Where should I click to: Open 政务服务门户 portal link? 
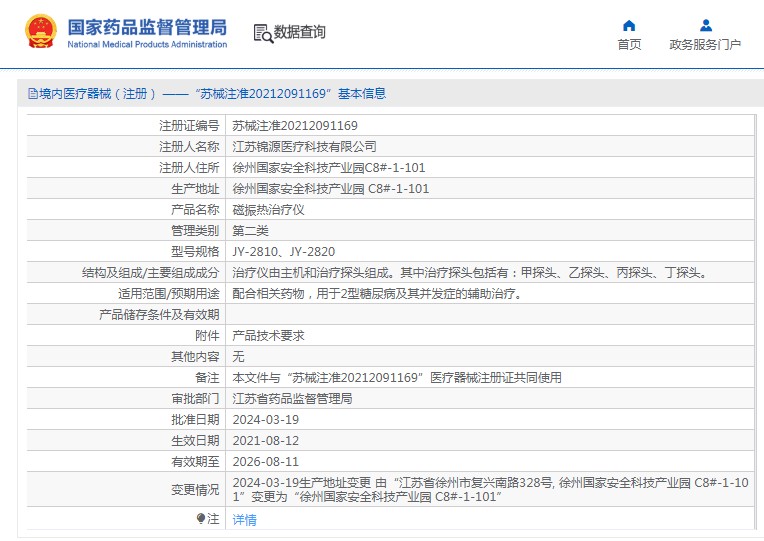(x=705, y=44)
